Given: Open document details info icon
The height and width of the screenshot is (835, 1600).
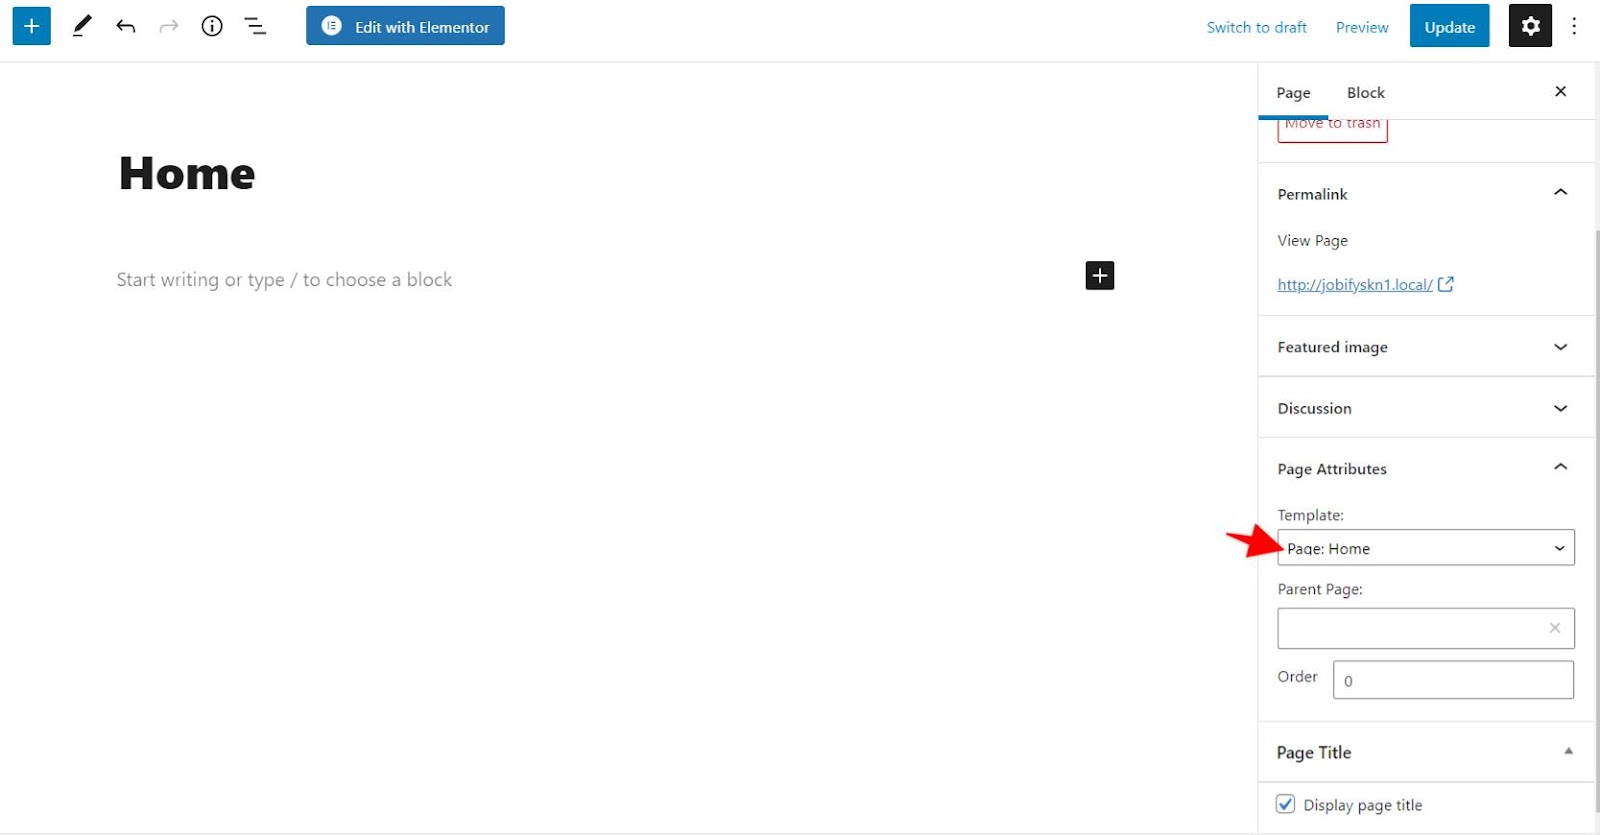Looking at the screenshot, I should click(x=212, y=26).
